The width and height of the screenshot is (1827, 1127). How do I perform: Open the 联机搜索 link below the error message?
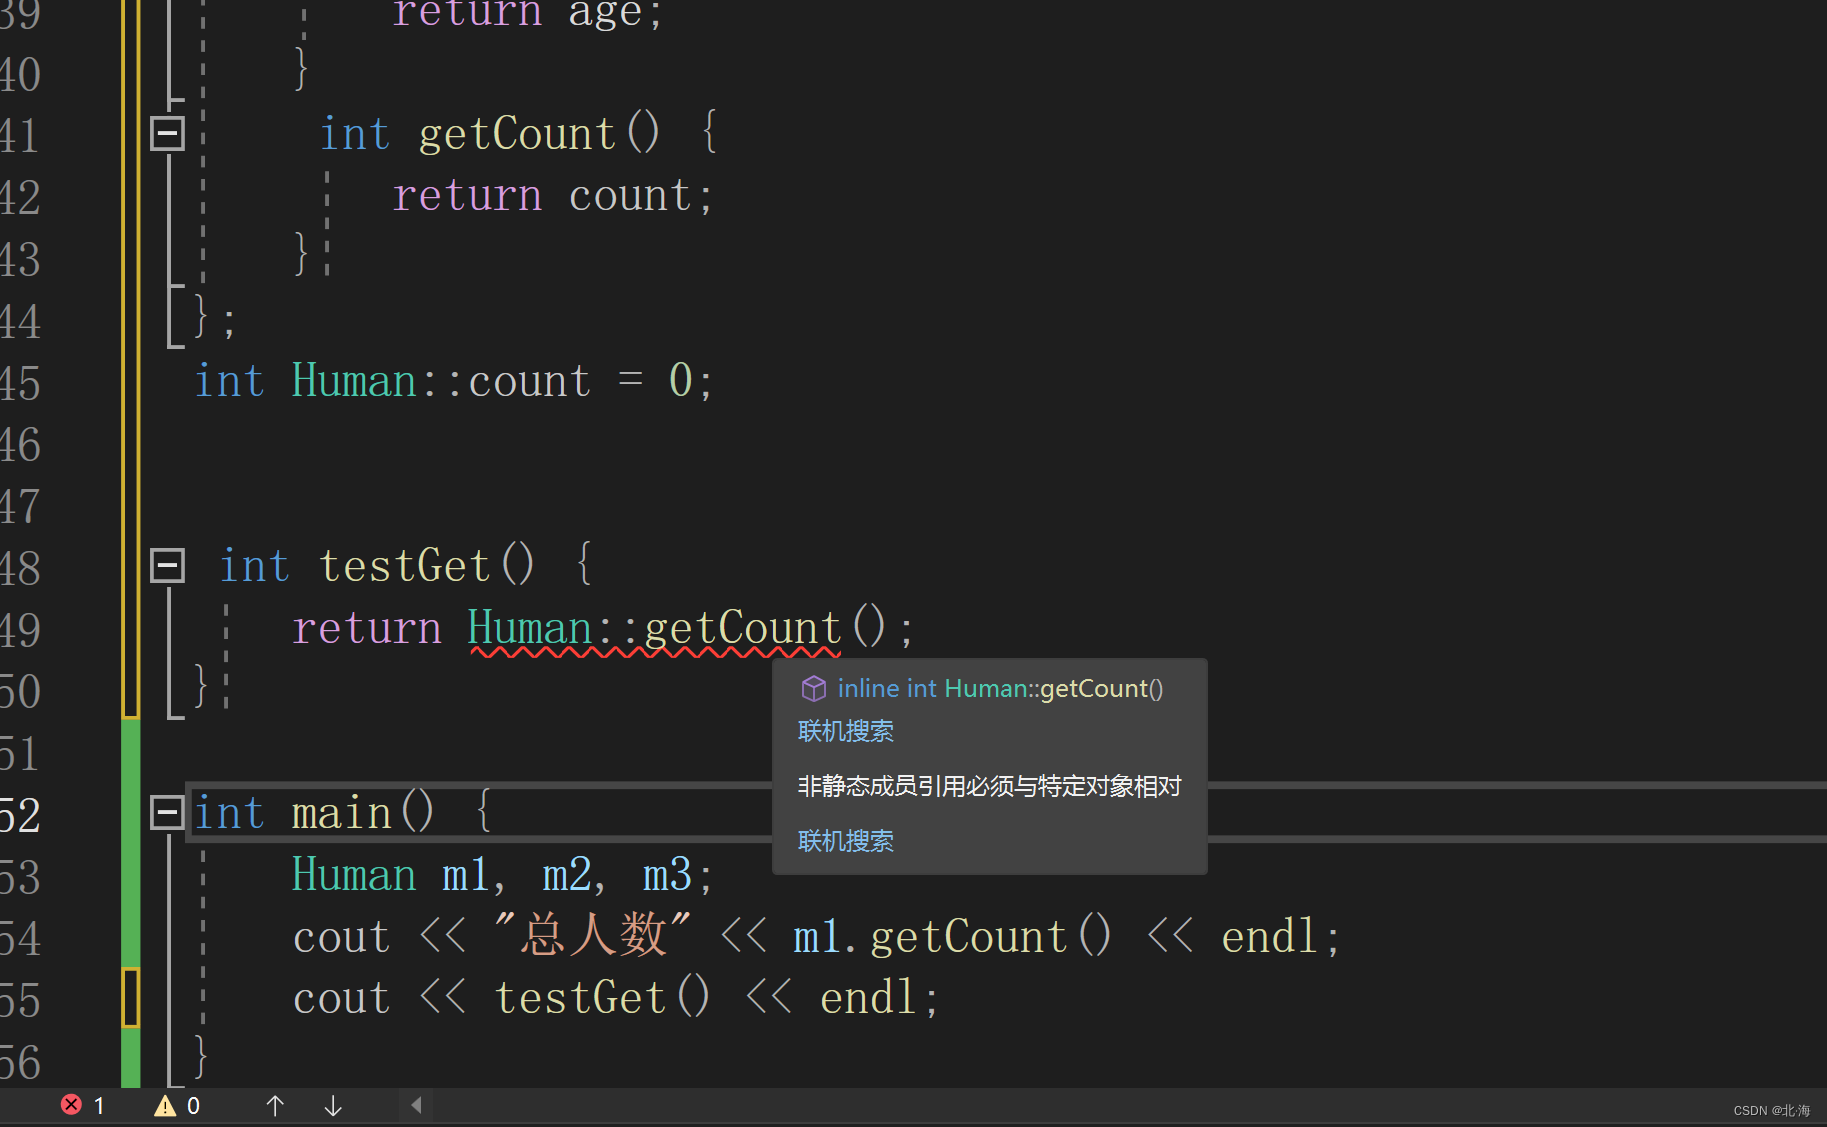point(845,841)
